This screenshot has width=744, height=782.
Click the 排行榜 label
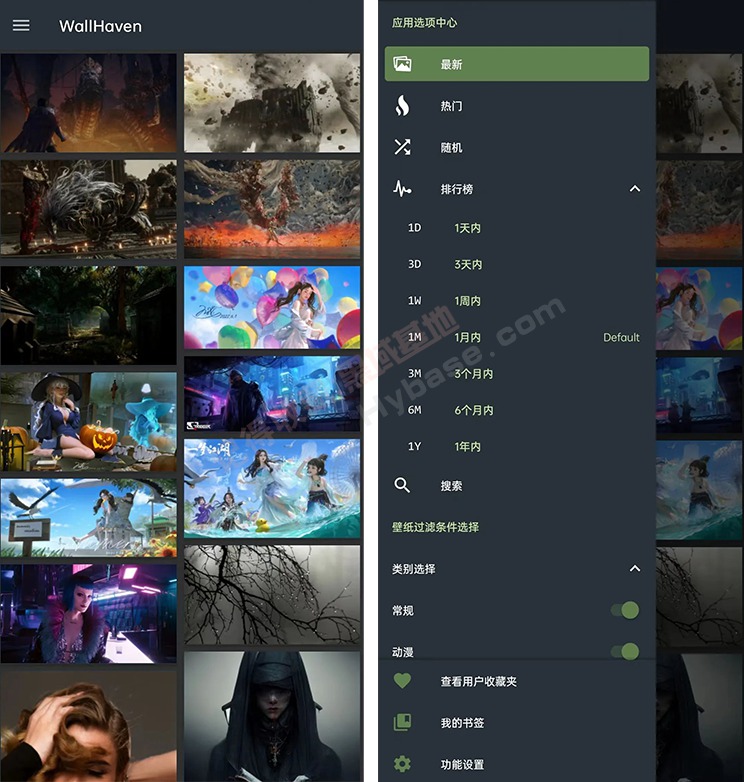pos(457,189)
